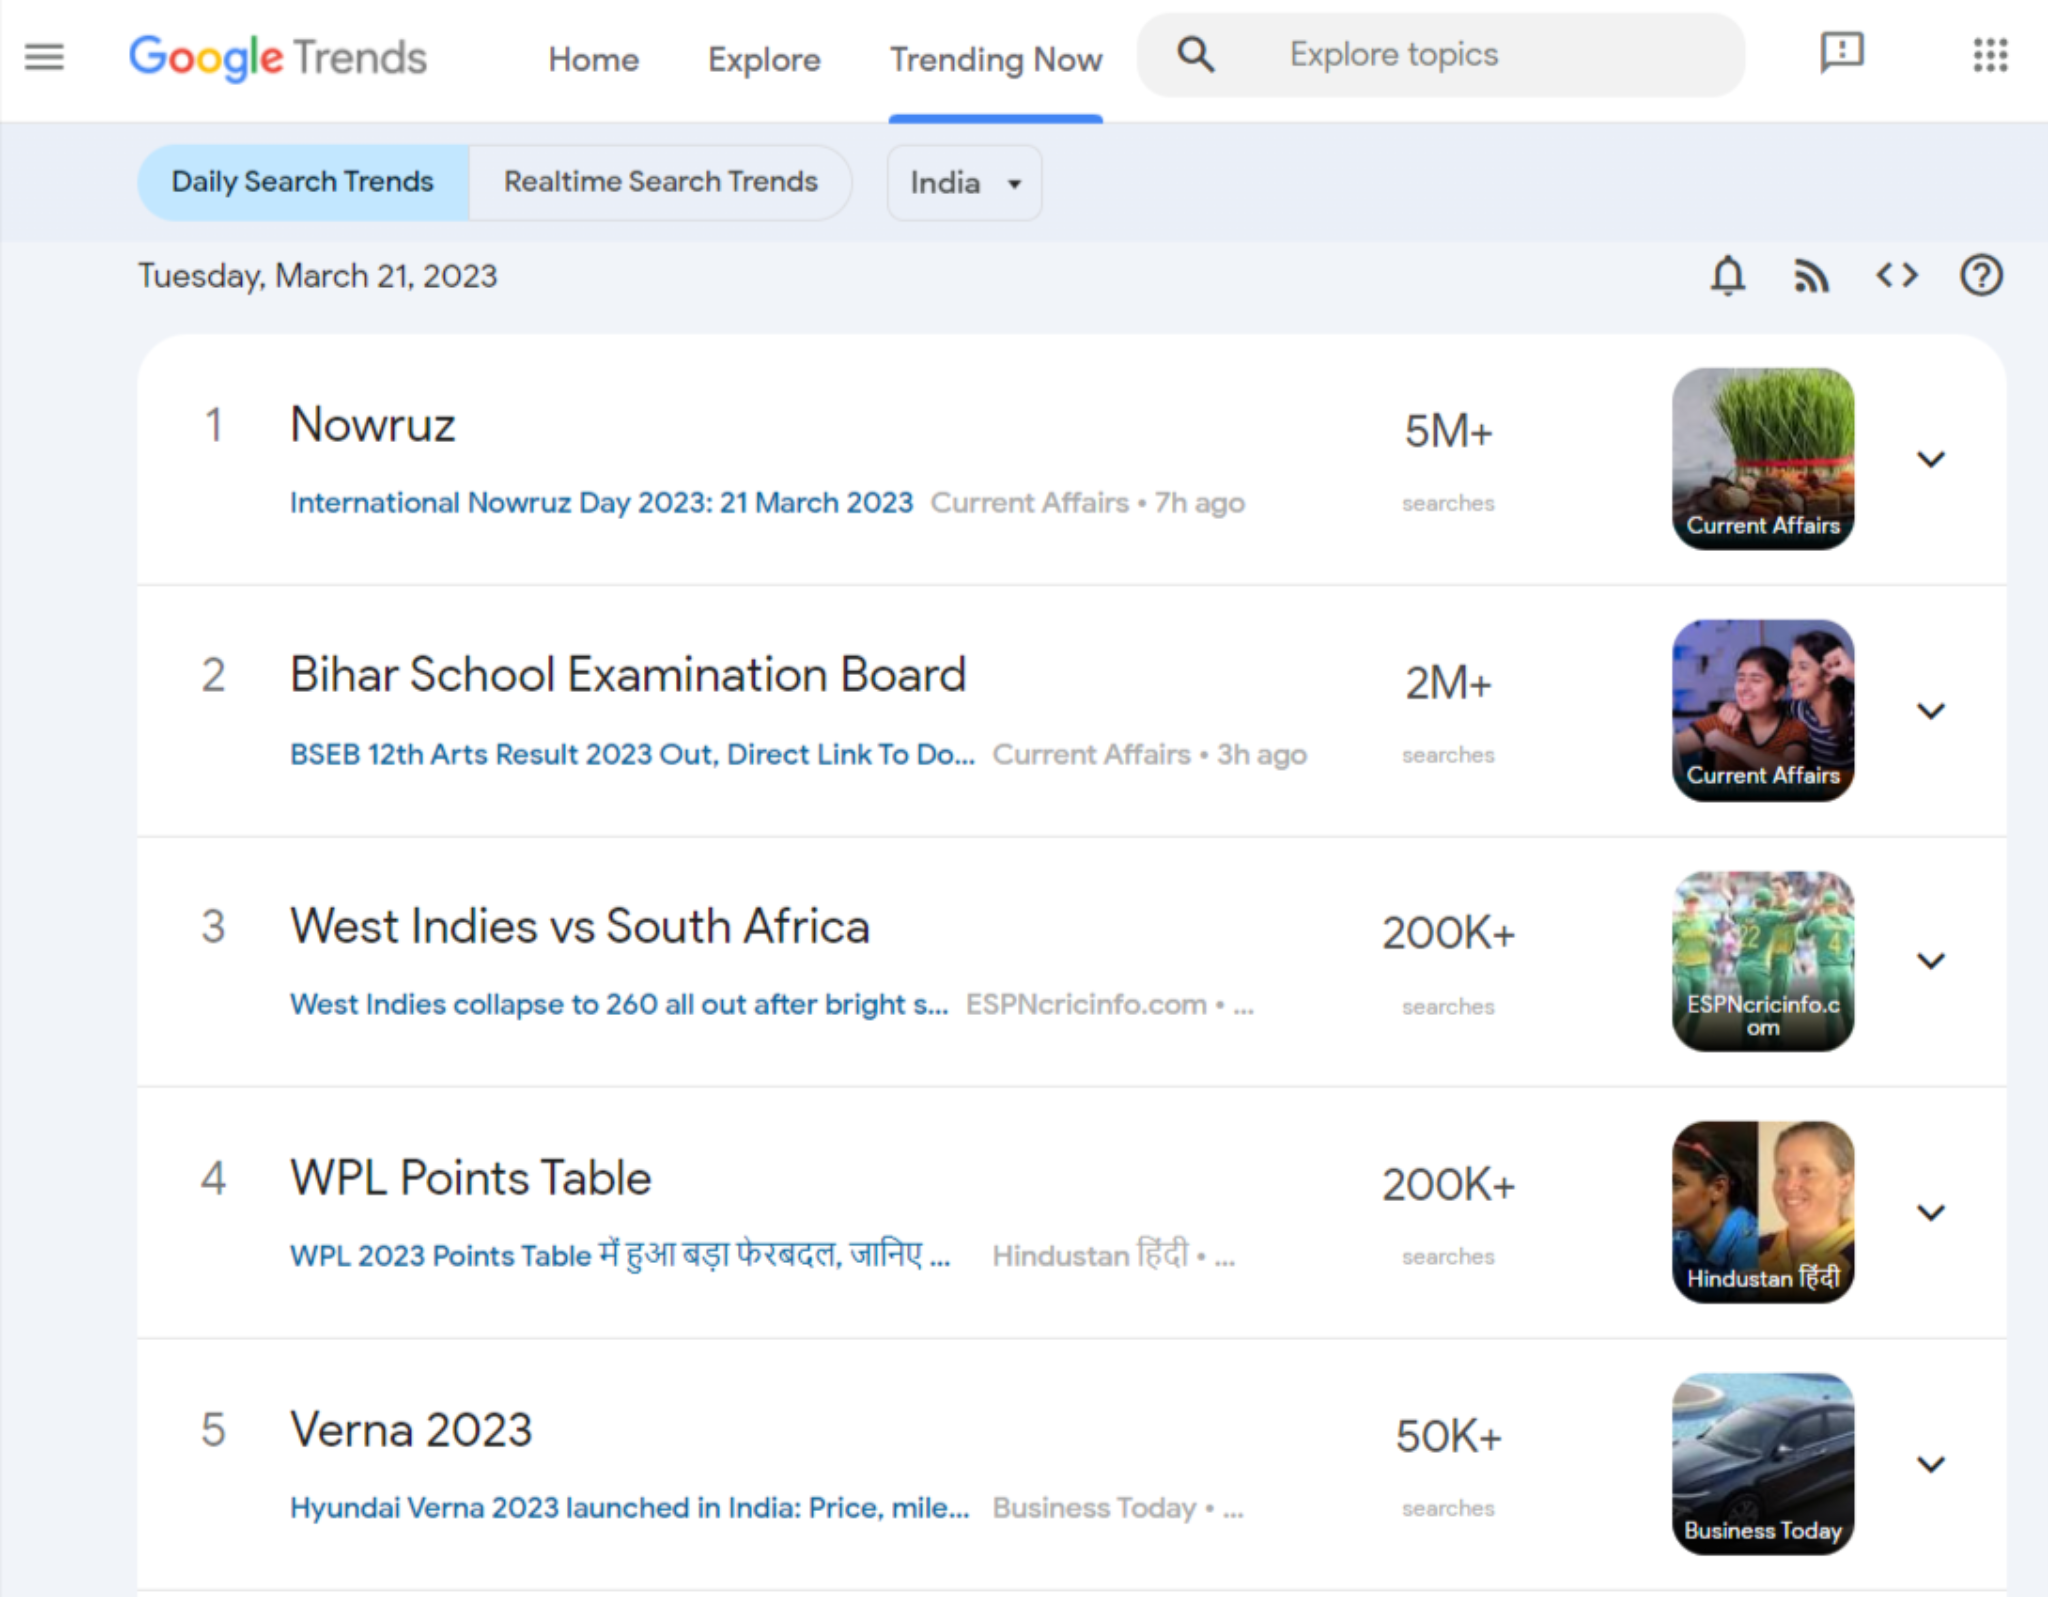This screenshot has height=1597, width=2048.
Task: Click 'Current Affairs • 7h ago' source text
Action: click(1087, 502)
